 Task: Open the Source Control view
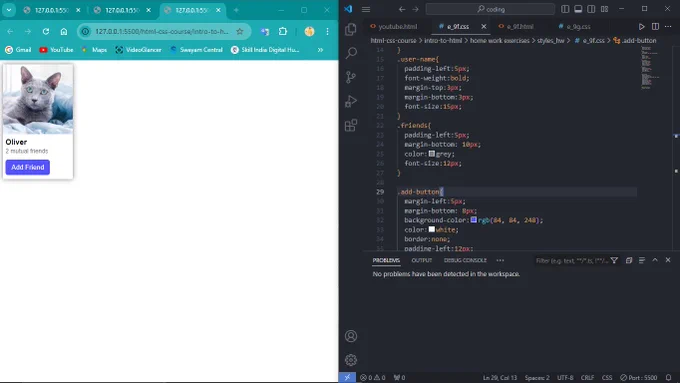pyautogui.click(x=351, y=77)
